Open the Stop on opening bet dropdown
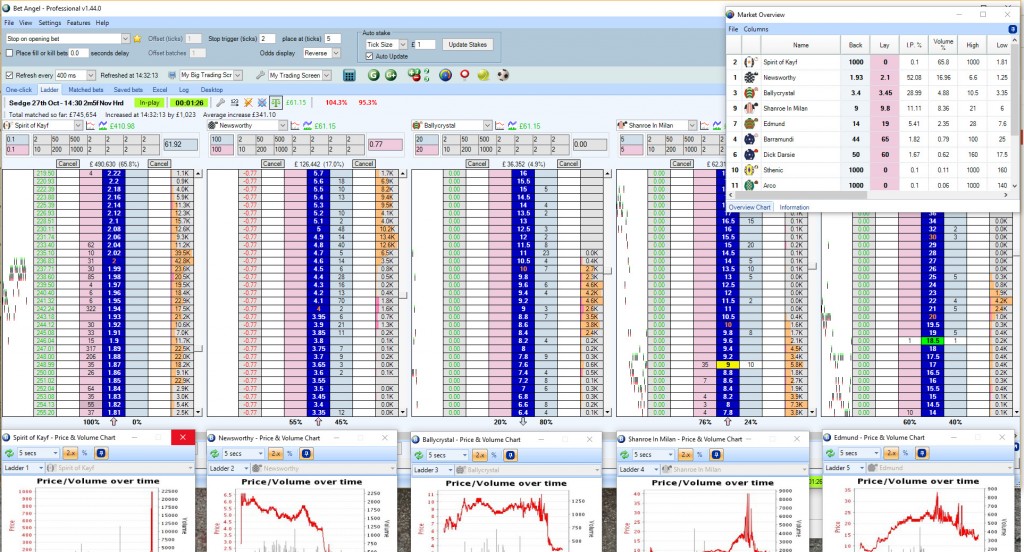Image resolution: width=1024 pixels, height=552 pixels. 125,39
